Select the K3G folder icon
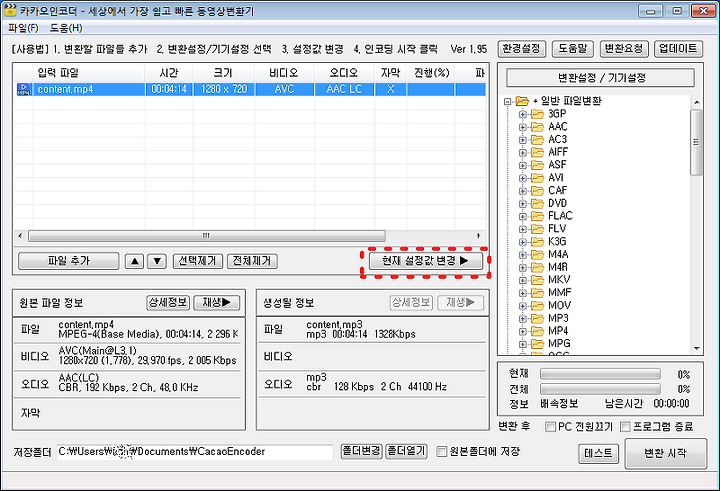The width and height of the screenshot is (720, 491). (537, 242)
